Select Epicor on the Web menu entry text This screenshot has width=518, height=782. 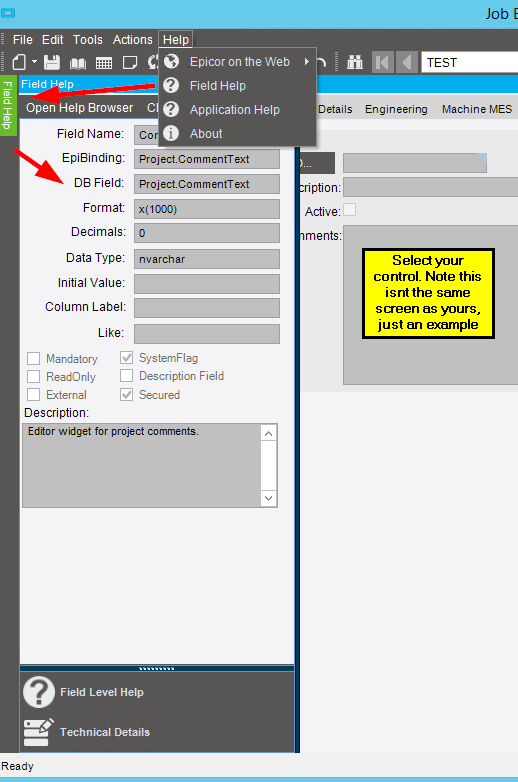tap(240, 62)
